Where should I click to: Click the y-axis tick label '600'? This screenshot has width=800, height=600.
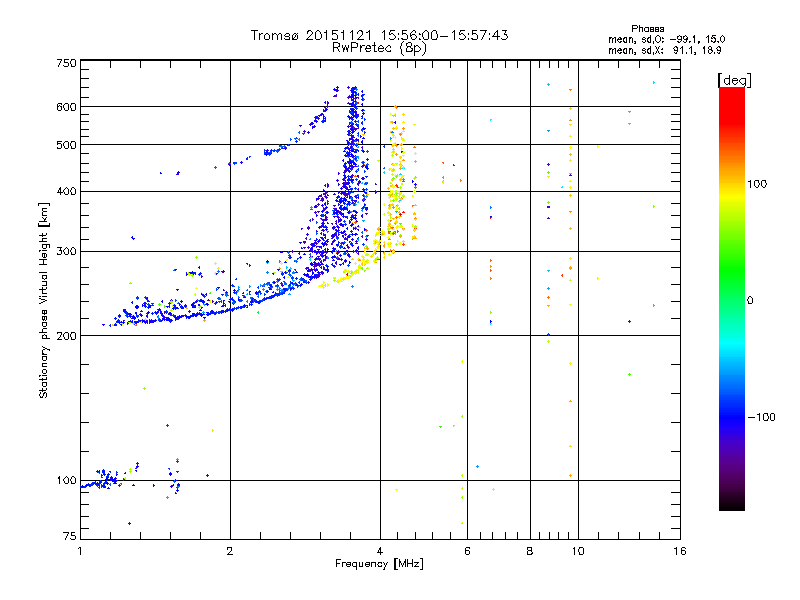pos(66,107)
